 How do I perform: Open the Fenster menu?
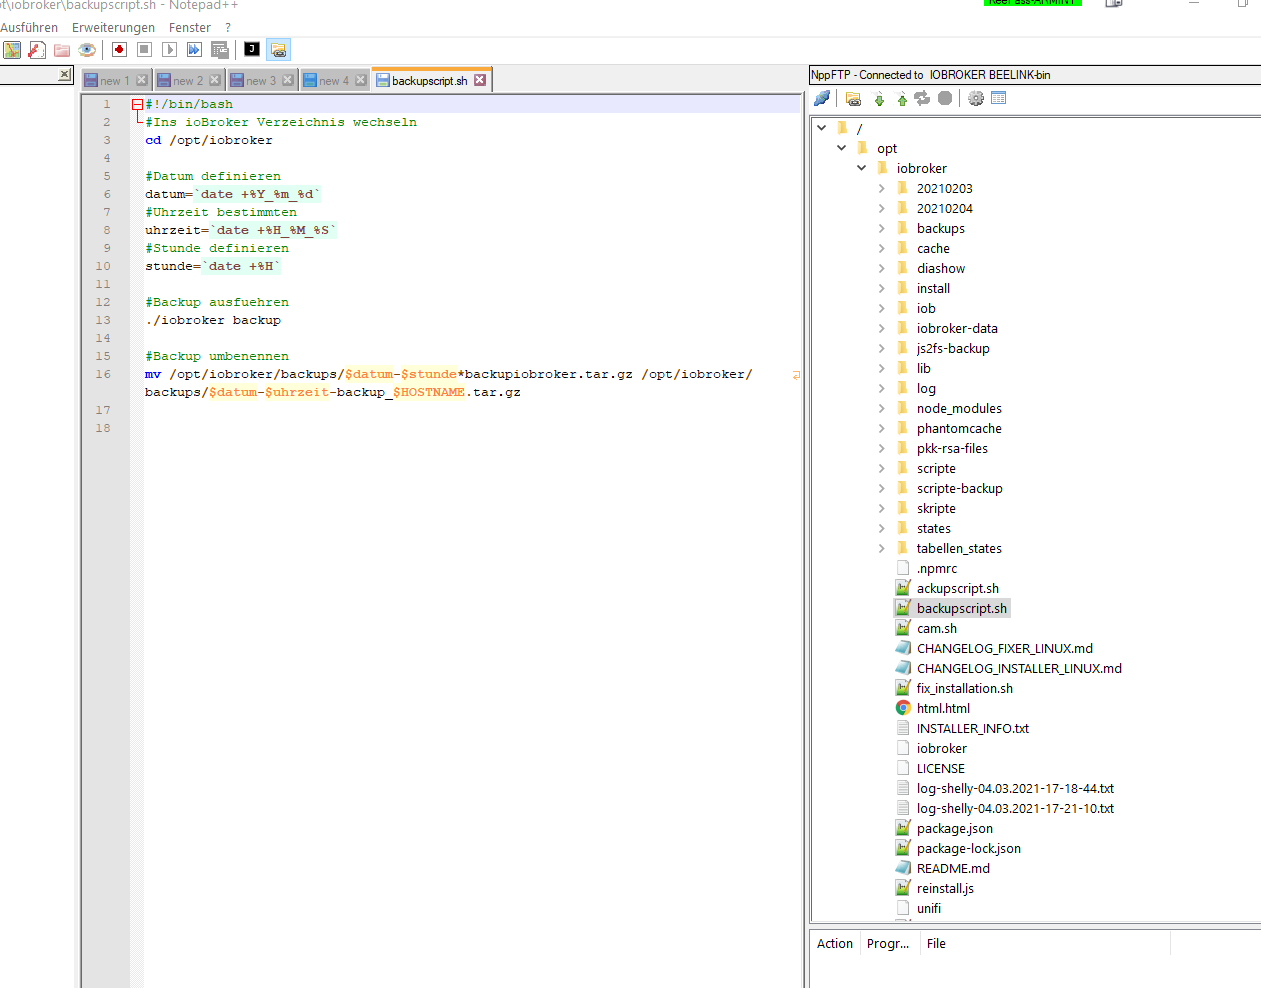[190, 28]
